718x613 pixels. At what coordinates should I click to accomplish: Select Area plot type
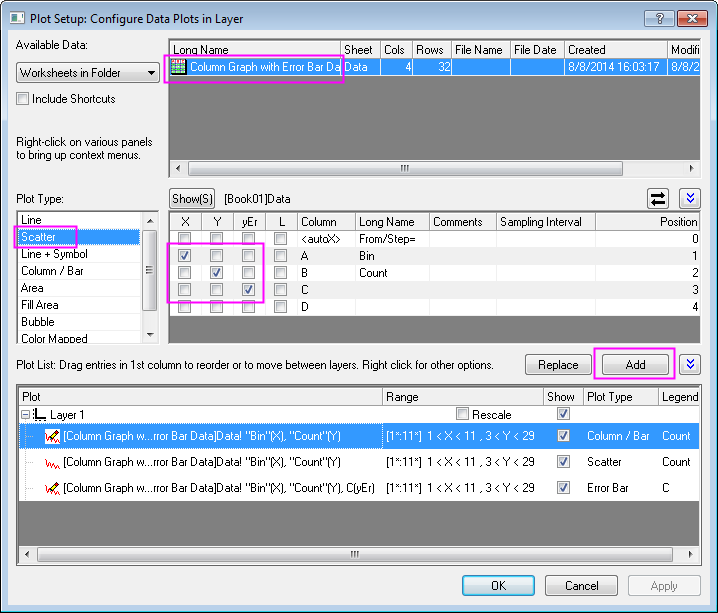click(x=79, y=288)
